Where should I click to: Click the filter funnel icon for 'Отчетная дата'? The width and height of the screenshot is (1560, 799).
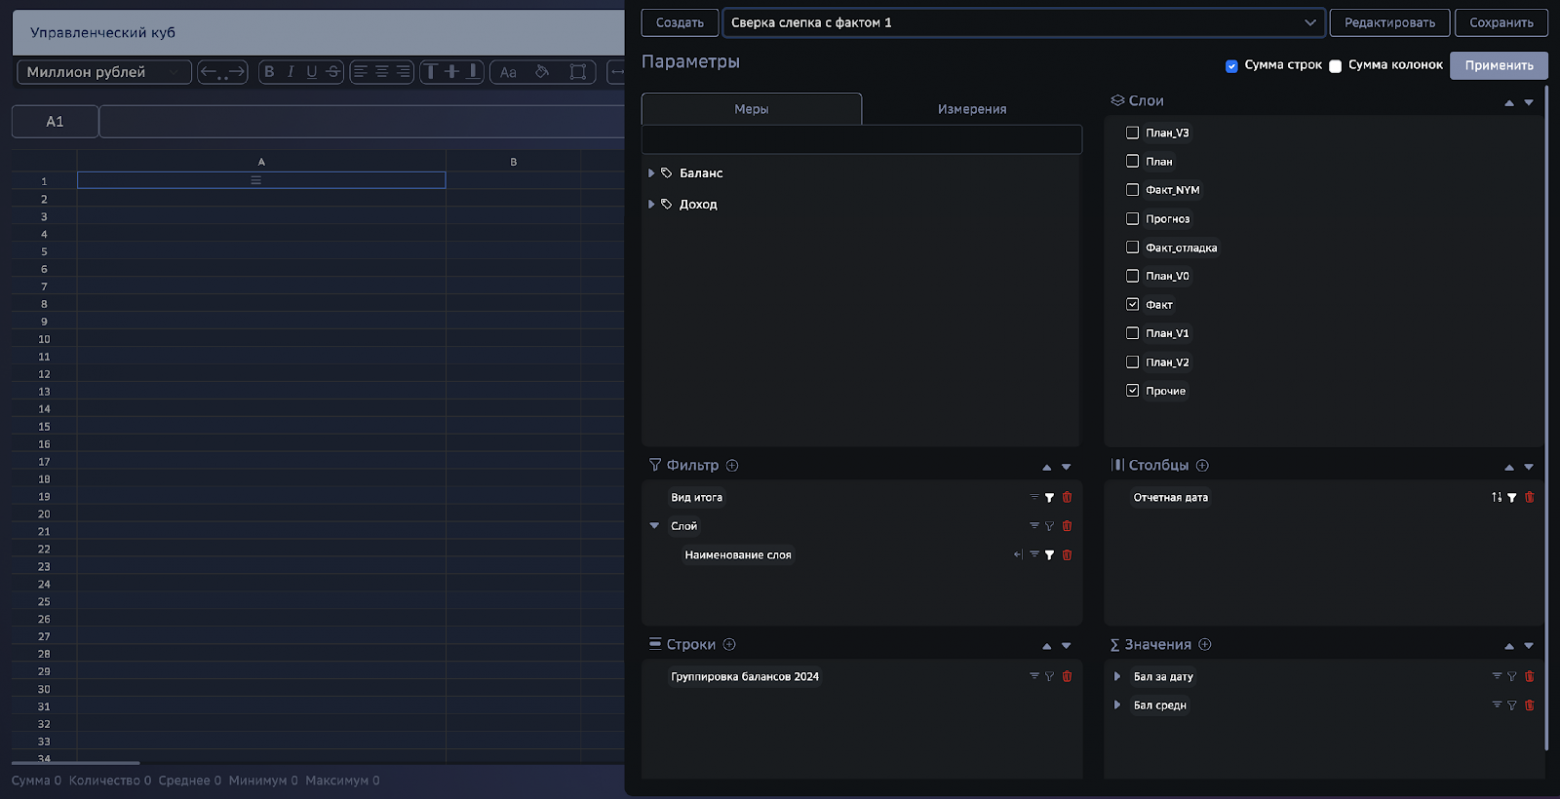click(x=1512, y=497)
